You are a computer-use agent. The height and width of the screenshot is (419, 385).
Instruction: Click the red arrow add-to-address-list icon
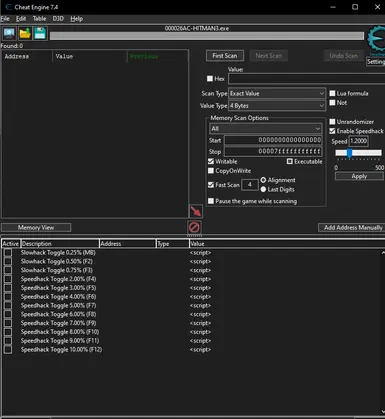pyautogui.click(x=196, y=211)
